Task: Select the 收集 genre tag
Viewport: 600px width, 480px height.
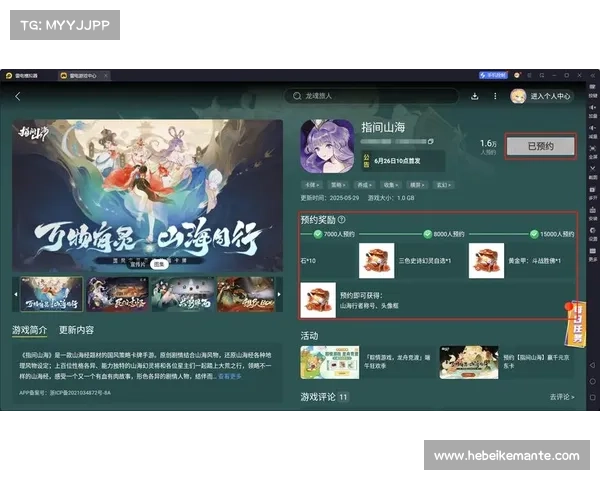Action: point(391,185)
